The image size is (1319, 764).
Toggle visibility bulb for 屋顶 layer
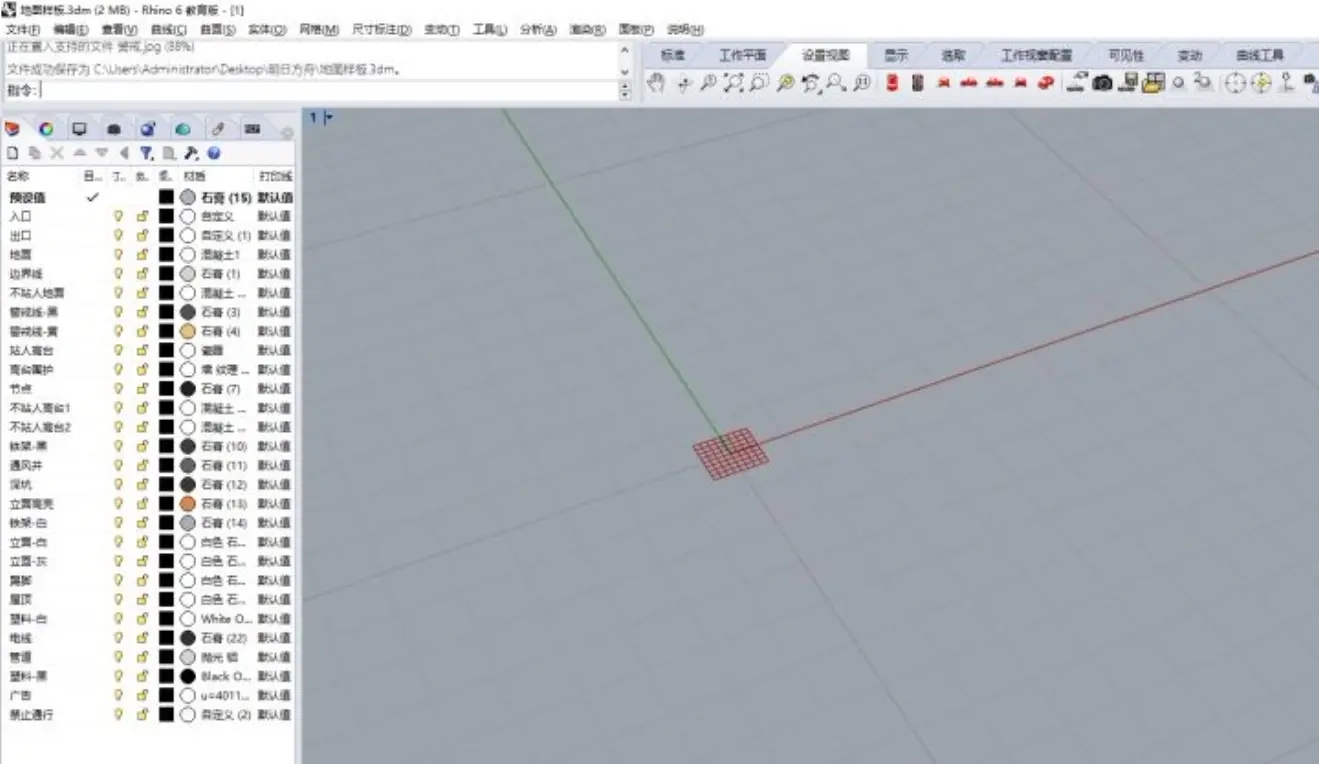118,599
